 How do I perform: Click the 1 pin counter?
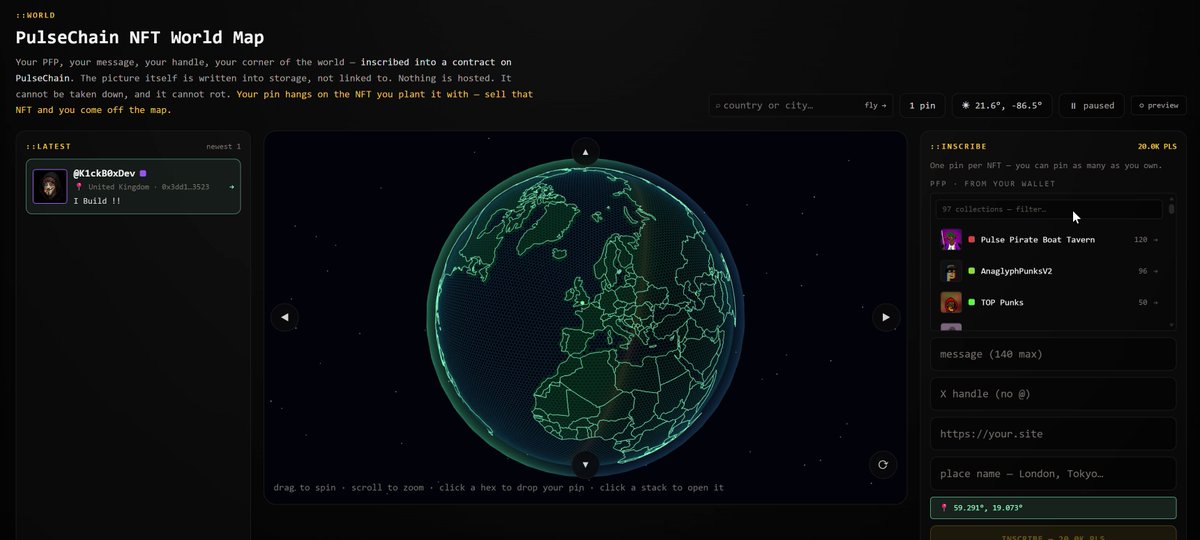[x=922, y=105]
